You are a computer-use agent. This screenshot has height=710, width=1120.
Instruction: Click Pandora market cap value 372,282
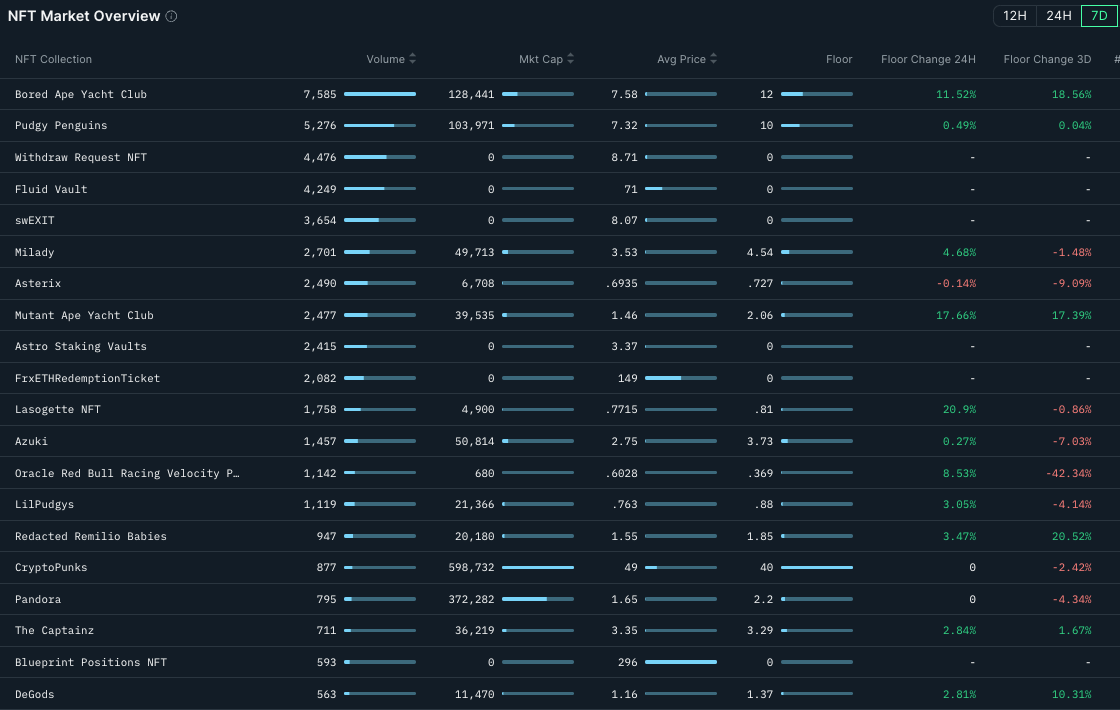coord(471,599)
